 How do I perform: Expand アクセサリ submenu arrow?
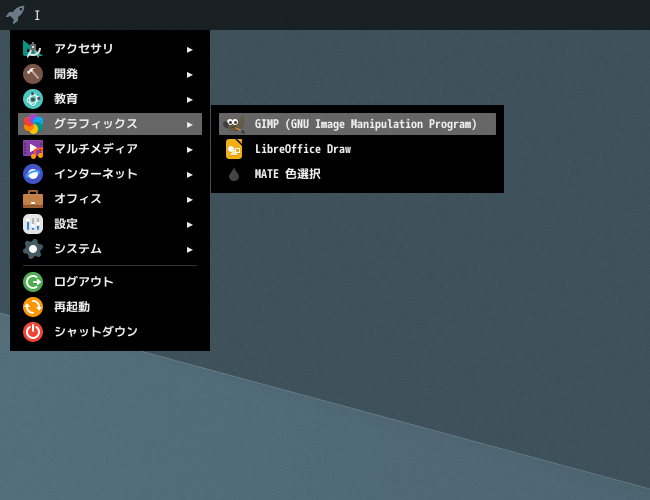(x=189, y=50)
